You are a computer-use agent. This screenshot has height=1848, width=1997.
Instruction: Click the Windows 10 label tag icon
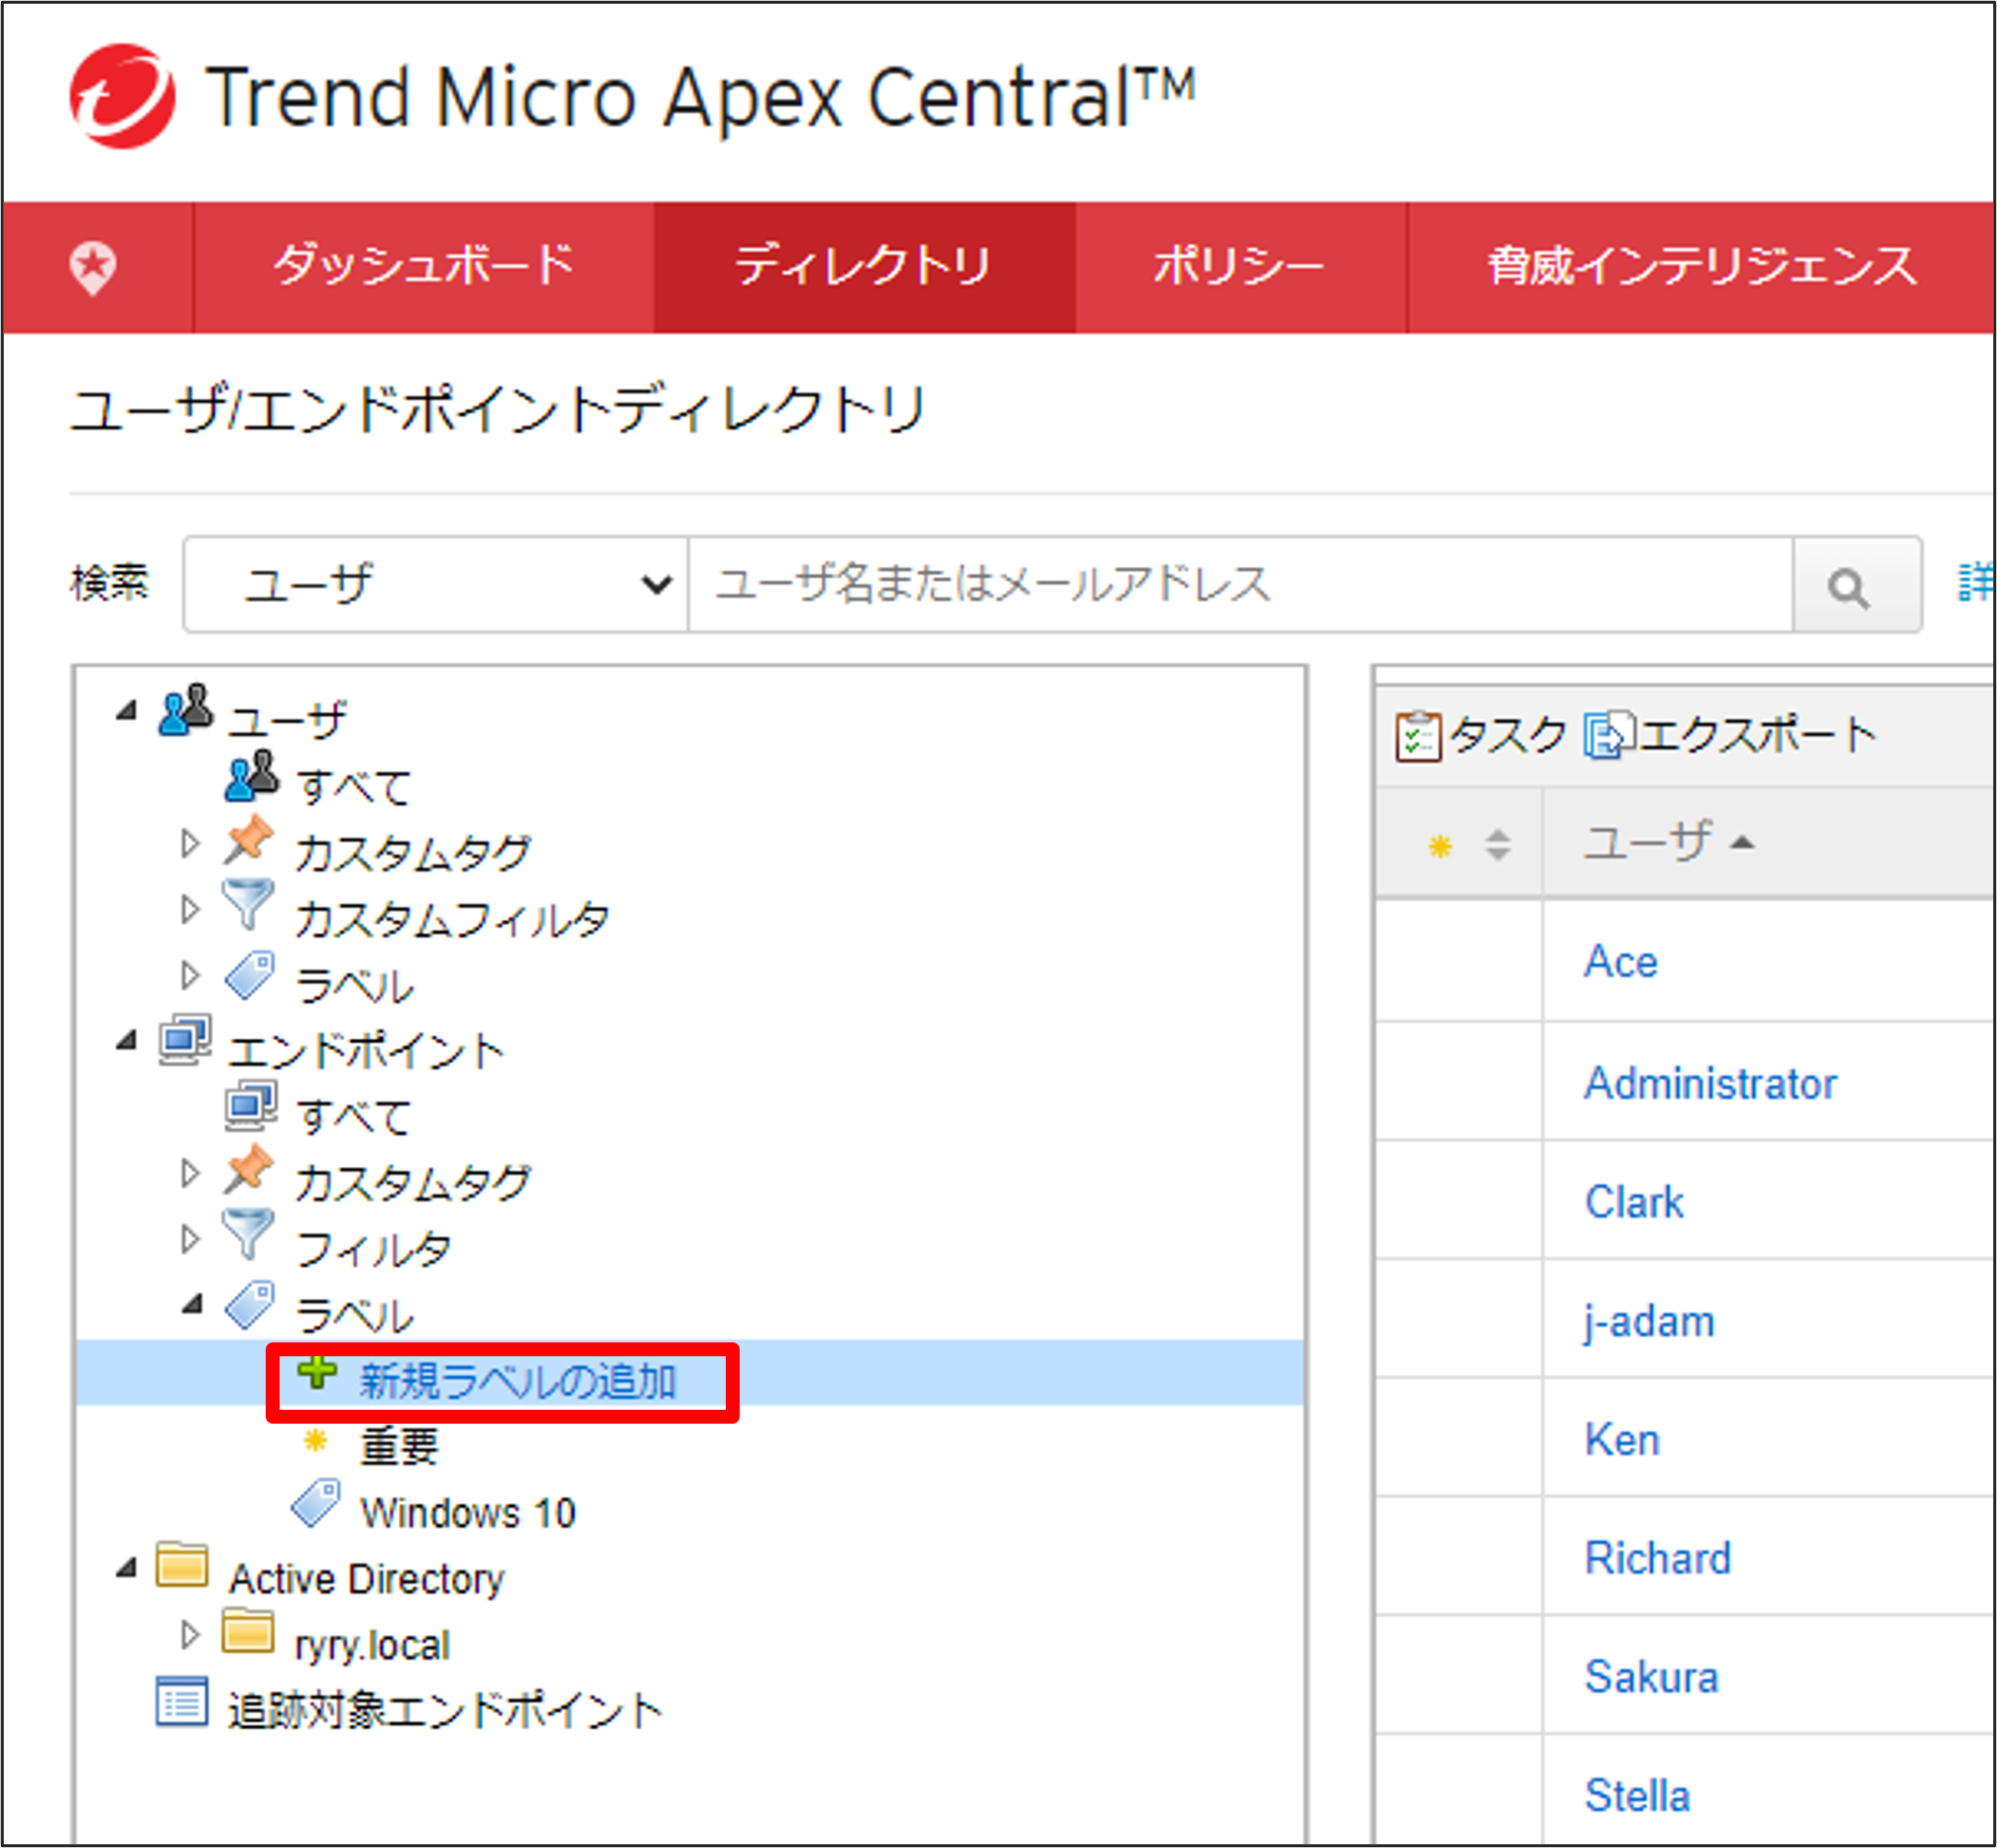click(x=316, y=1505)
